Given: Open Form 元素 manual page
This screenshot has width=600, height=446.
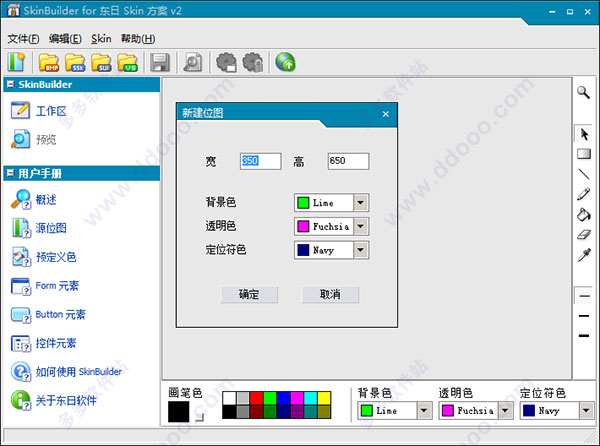Looking at the screenshot, I should (45, 286).
